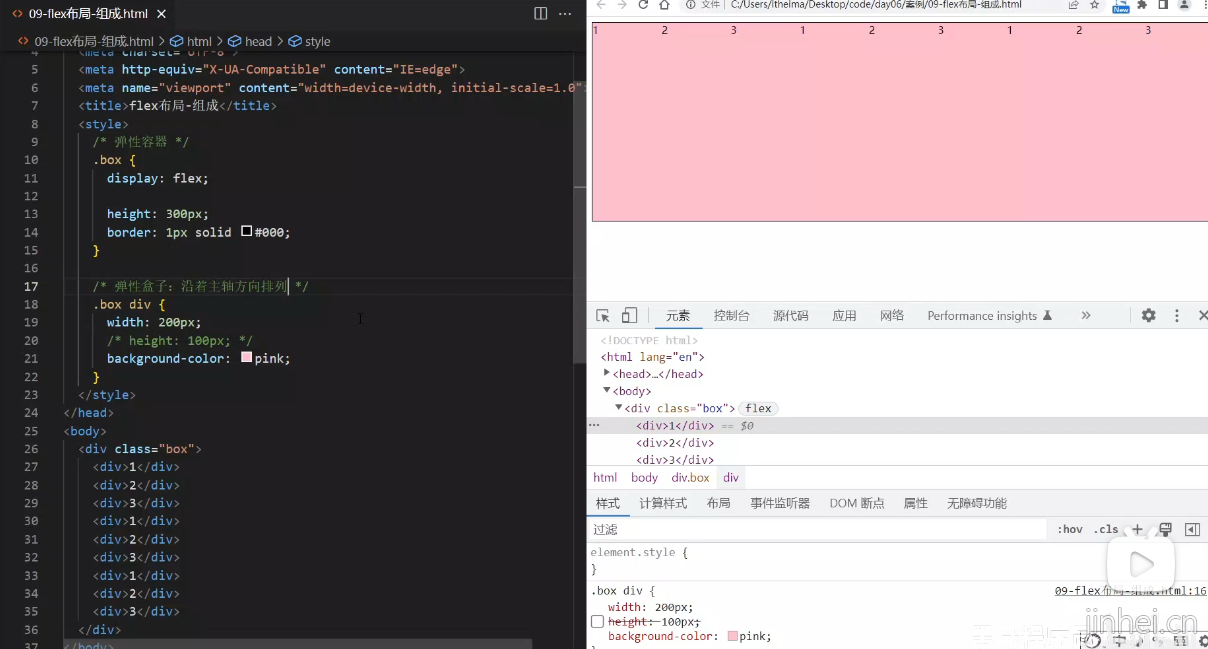Reload the browser page
This screenshot has width=1208, height=649.
[x=643, y=5]
